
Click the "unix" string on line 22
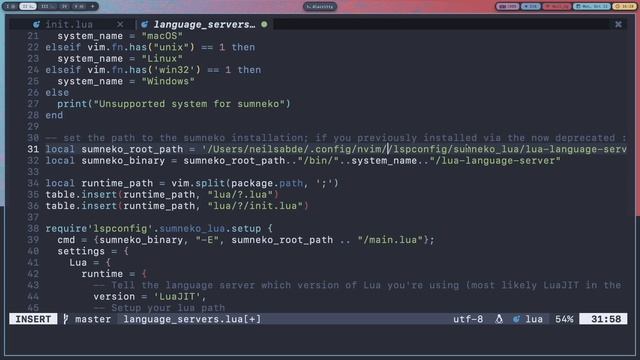click(x=171, y=47)
